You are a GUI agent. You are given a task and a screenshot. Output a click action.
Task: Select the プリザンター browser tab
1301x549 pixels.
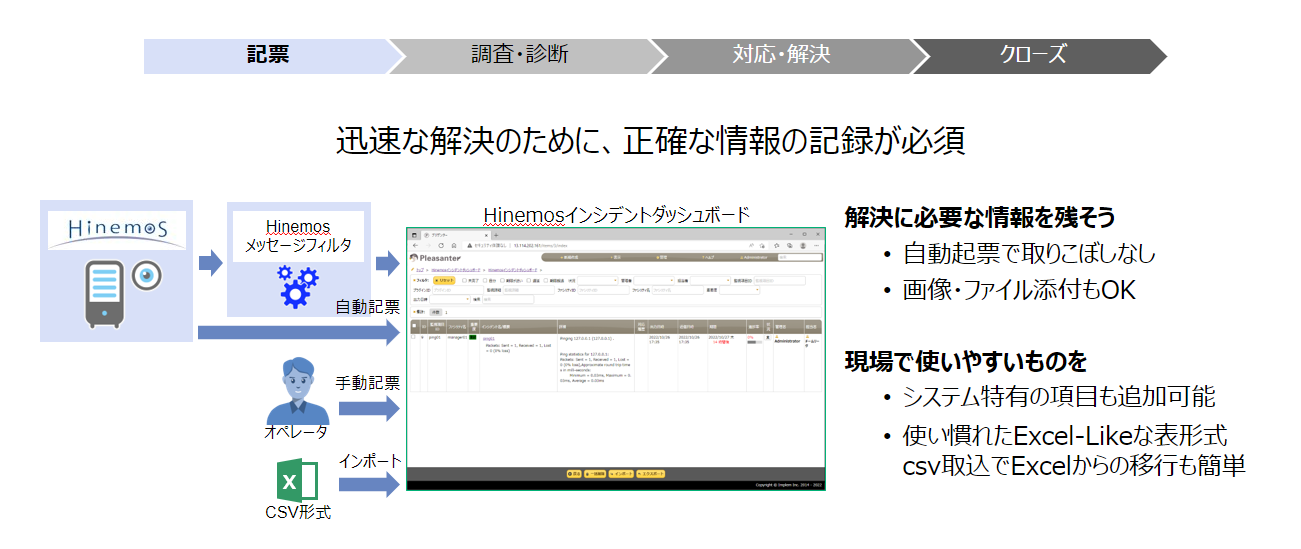point(456,235)
